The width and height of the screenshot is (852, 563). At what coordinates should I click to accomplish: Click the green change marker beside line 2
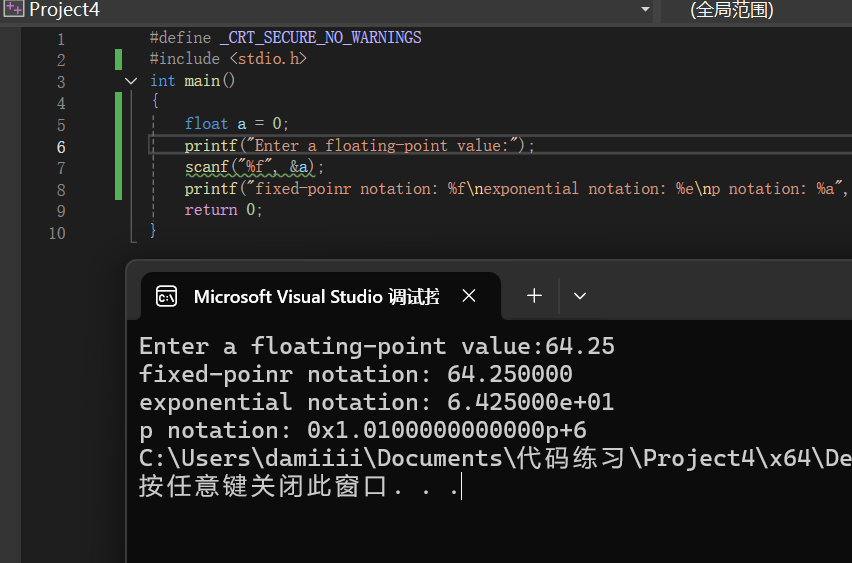[118, 59]
